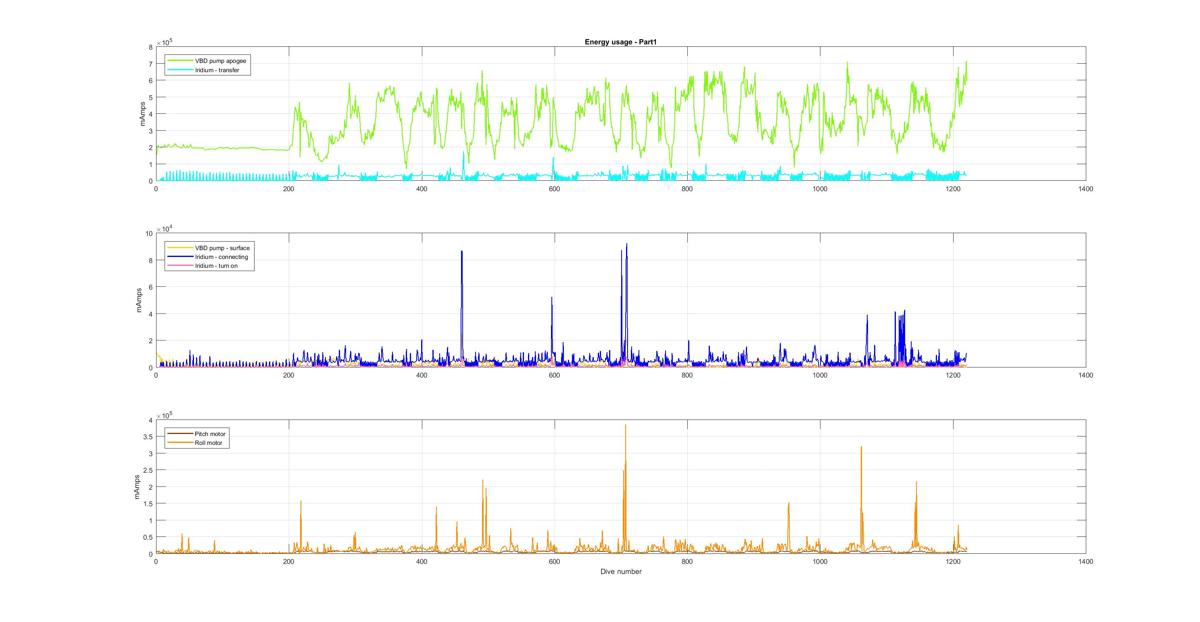Viewport: 1200px width, 622px height.
Task: Click y-axis tick '7' on the top plot
Action: click(150, 64)
